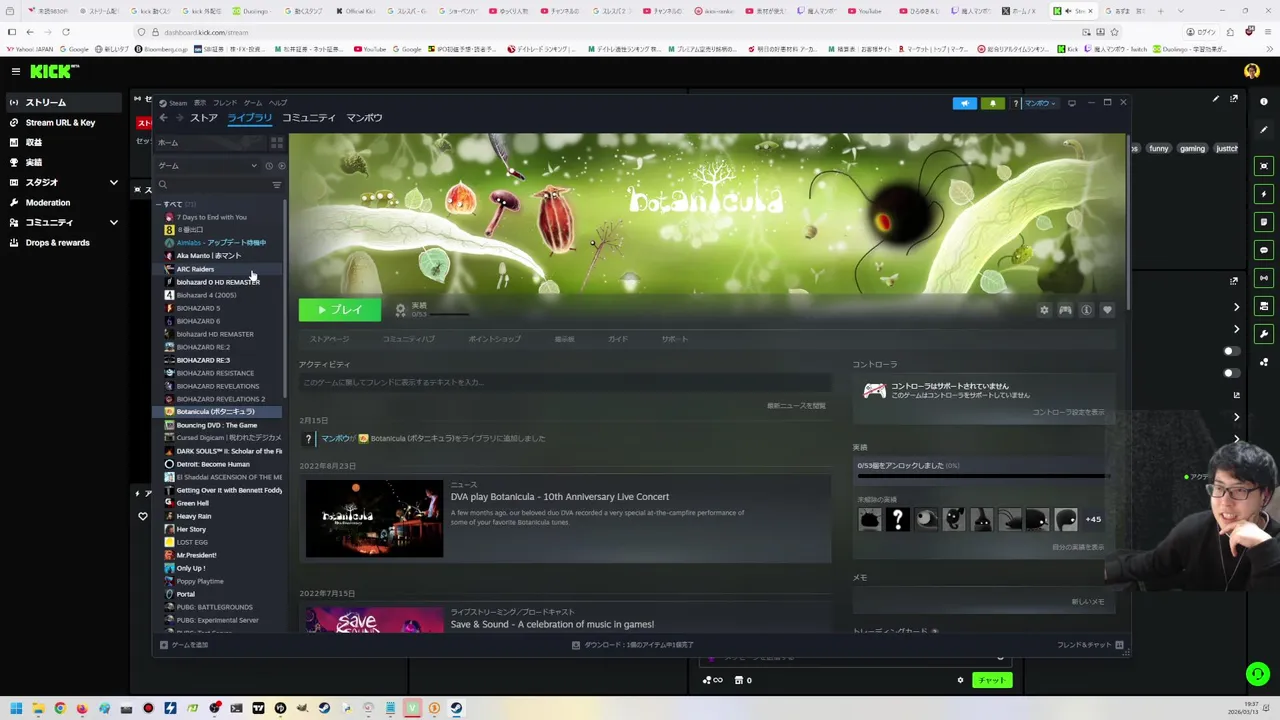Open the game info icon

coord(1086,310)
